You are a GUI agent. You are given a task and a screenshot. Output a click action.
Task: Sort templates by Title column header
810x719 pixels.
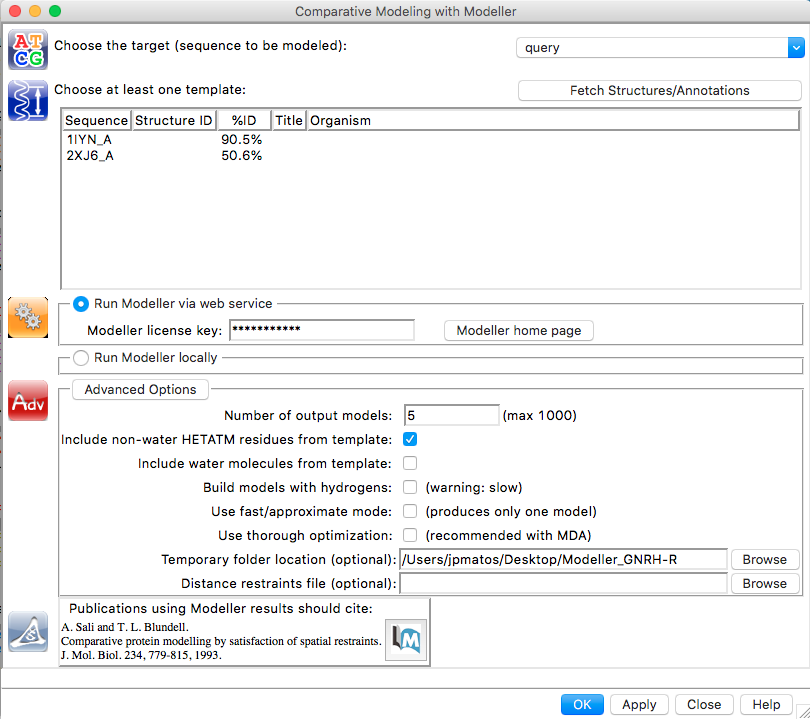coord(289,120)
